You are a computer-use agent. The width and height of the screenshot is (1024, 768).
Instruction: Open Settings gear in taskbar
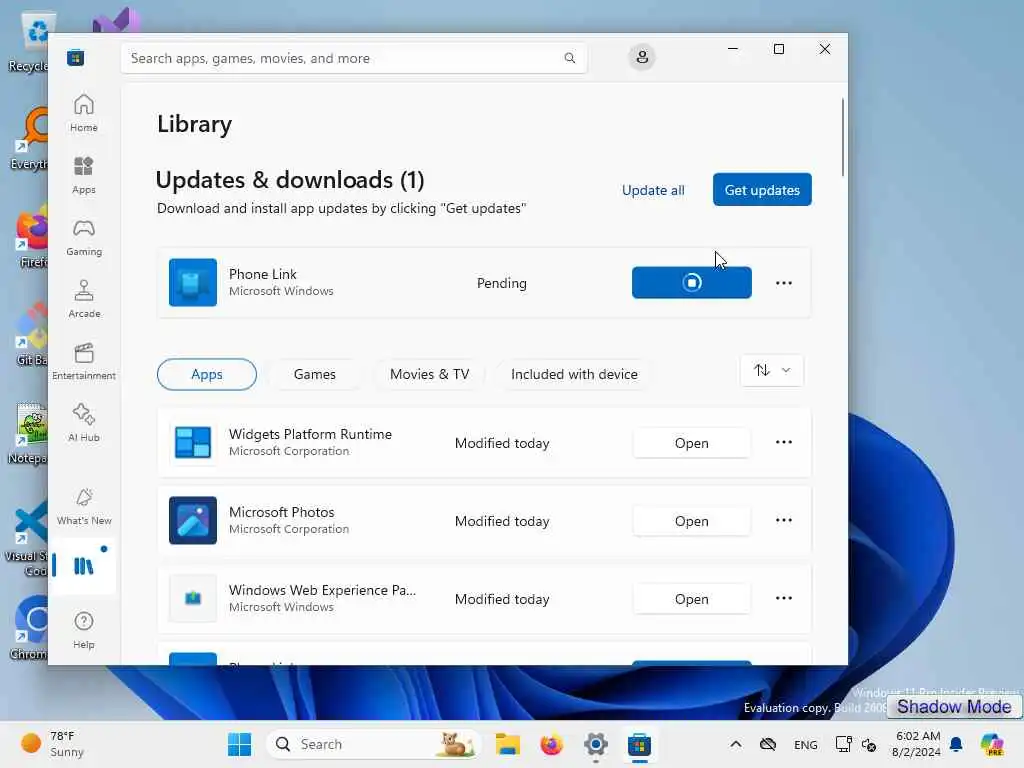click(x=596, y=744)
